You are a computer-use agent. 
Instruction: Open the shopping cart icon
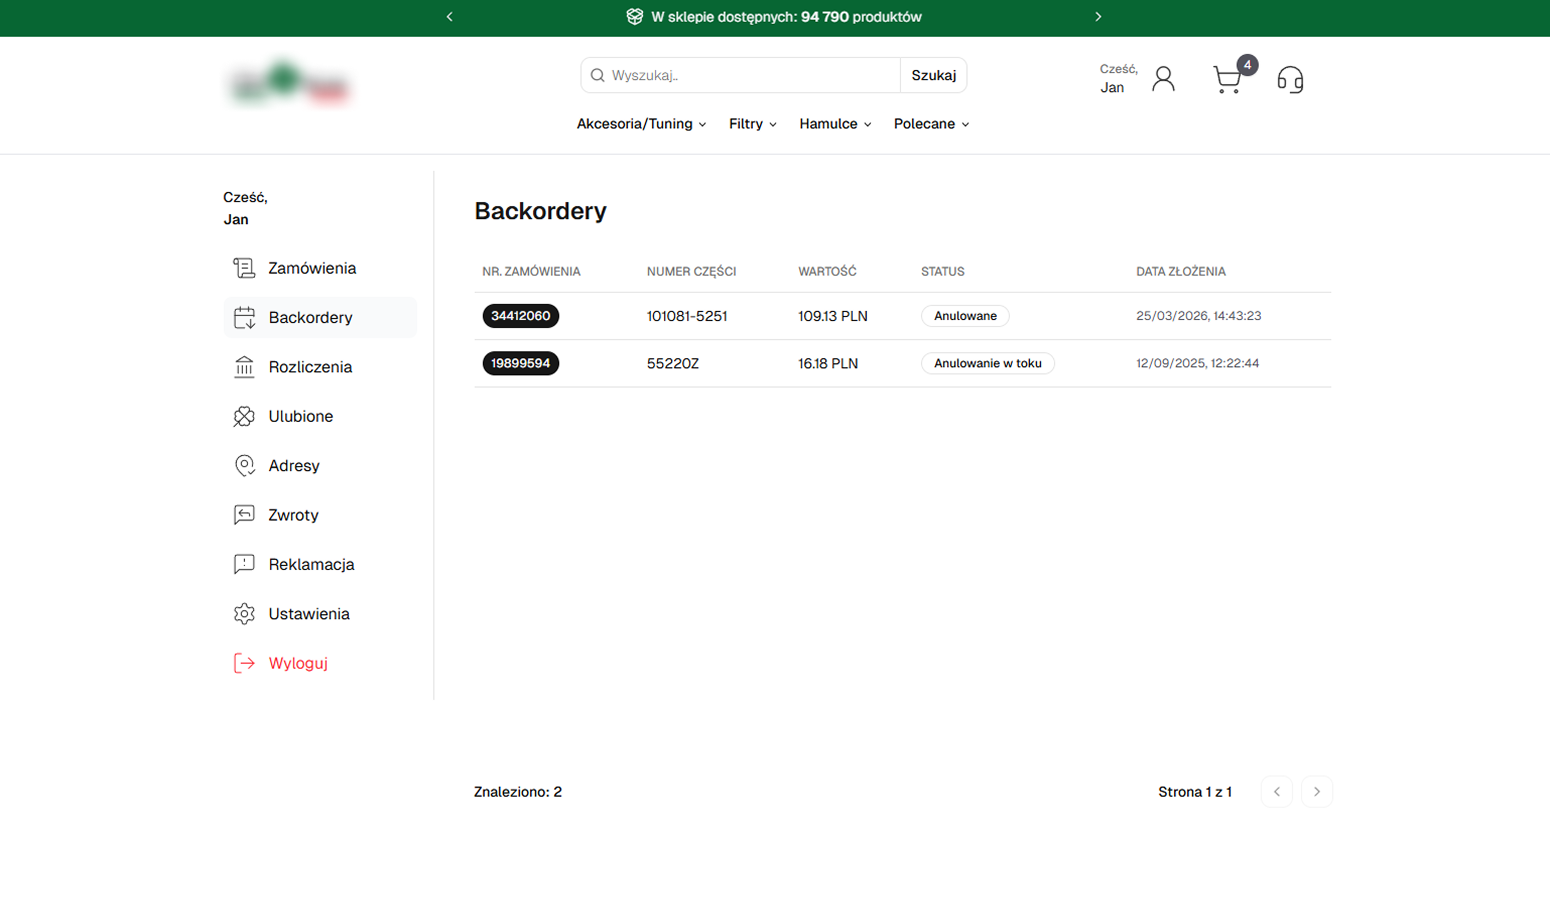pyautogui.click(x=1227, y=79)
